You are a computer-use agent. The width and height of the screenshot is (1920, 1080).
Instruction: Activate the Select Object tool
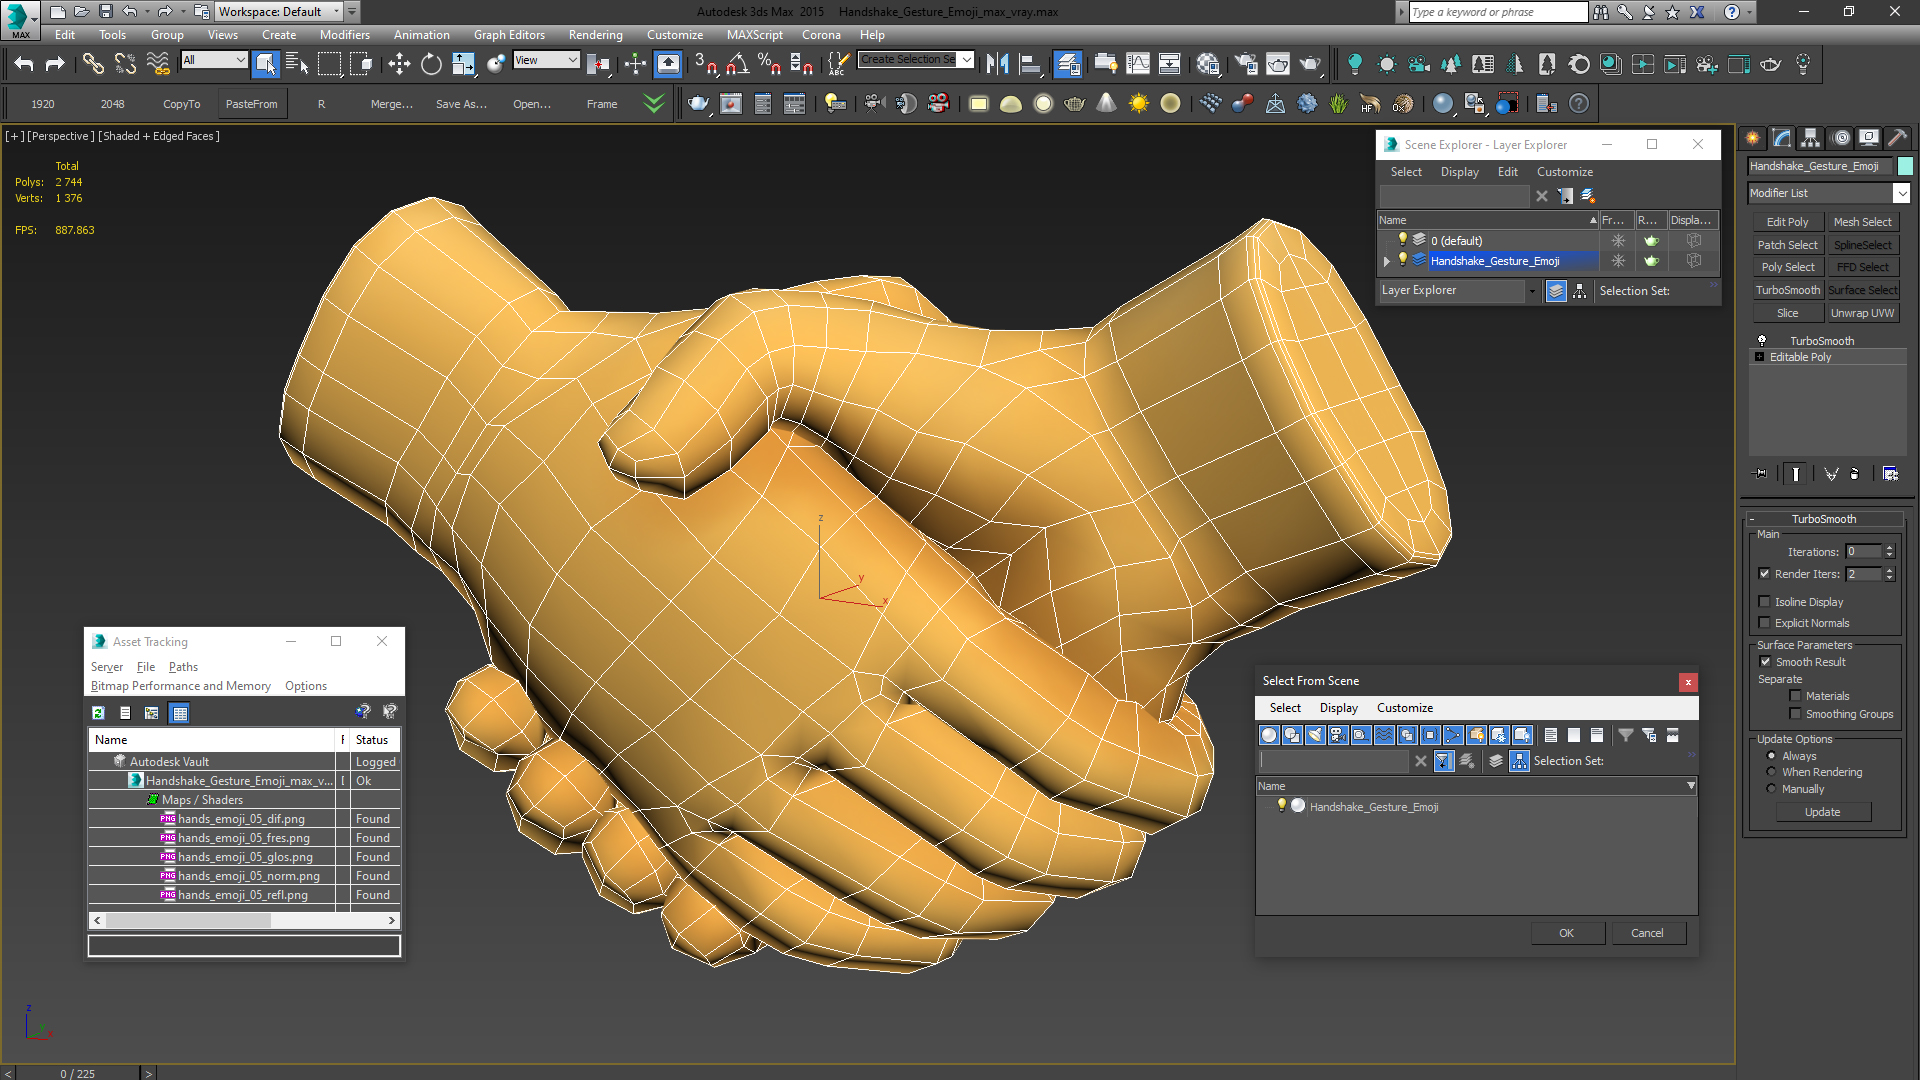click(x=265, y=65)
